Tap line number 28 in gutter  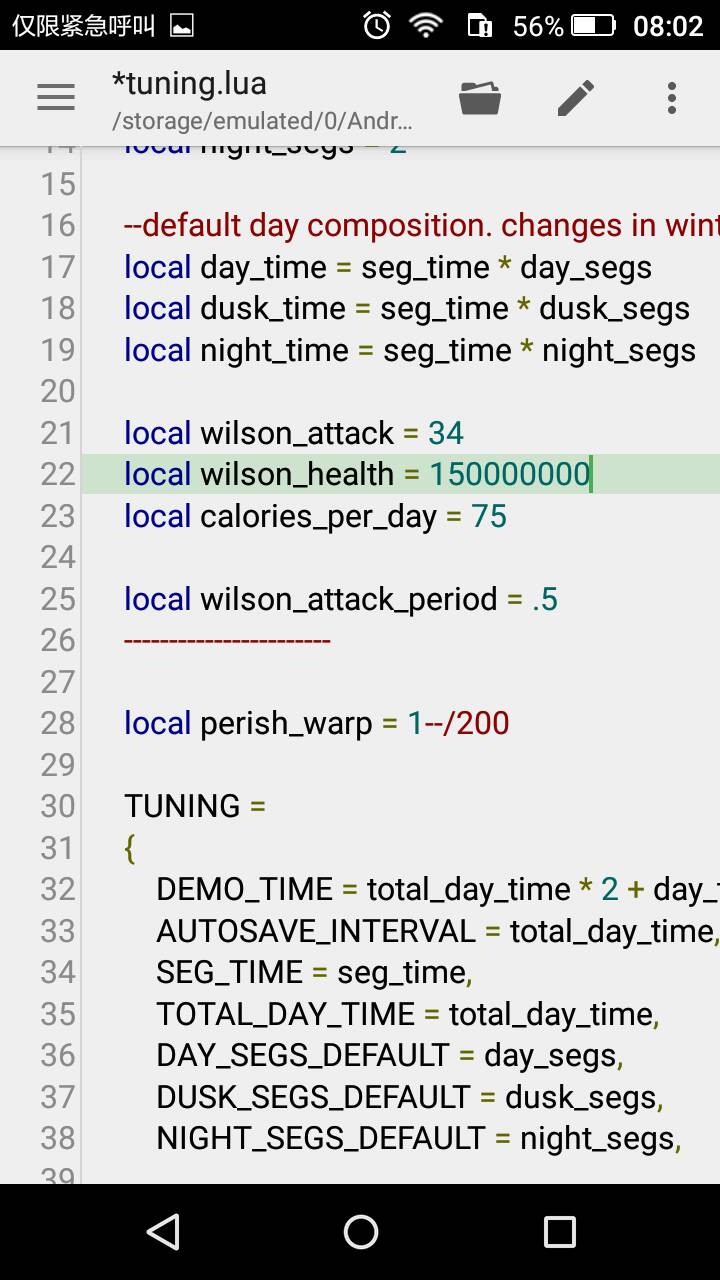point(58,723)
